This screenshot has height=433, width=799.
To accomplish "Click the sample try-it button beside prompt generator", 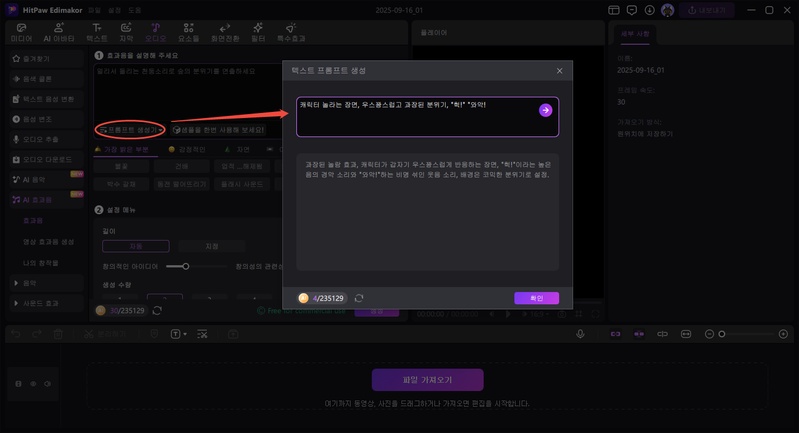I will point(218,130).
